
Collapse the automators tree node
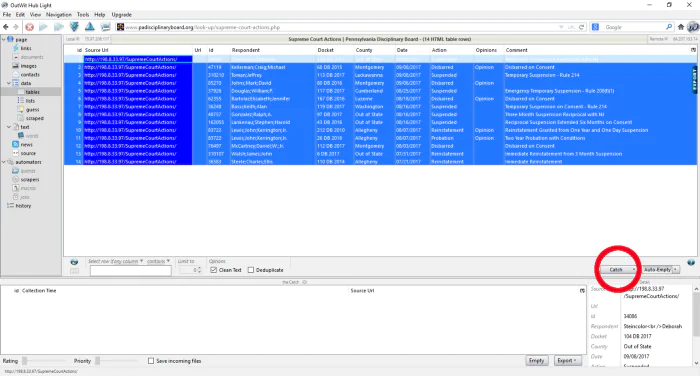pyautogui.click(x=4, y=162)
